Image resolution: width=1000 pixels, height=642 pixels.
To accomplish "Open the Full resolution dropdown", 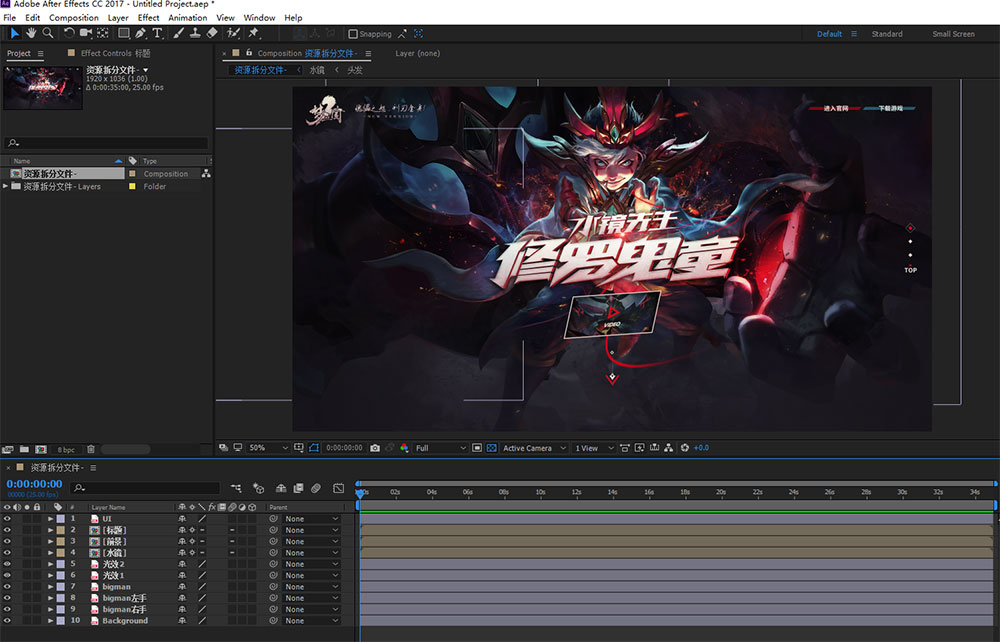I will click(x=441, y=448).
